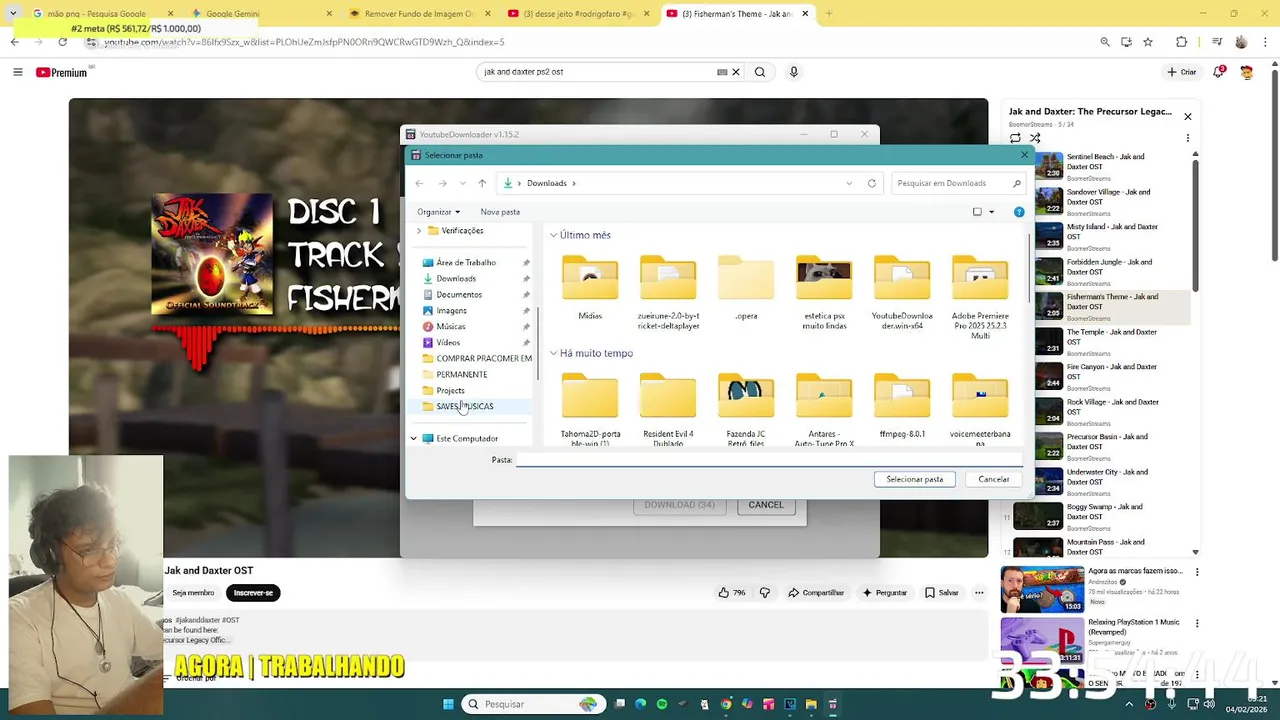Image resolution: width=1280 pixels, height=720 pixels.
Task: Cancel the folder selection dialog
Action: coord(994,479)
